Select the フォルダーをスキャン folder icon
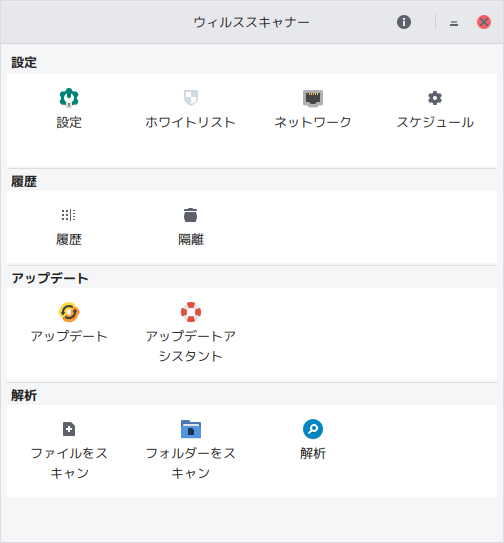 click(x=191, y=429)
